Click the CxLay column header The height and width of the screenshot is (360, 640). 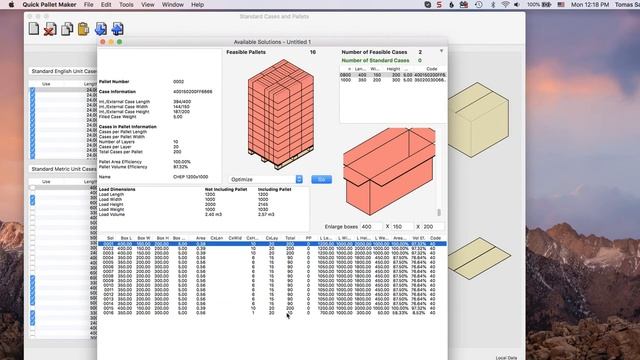[x=272, y=238]
